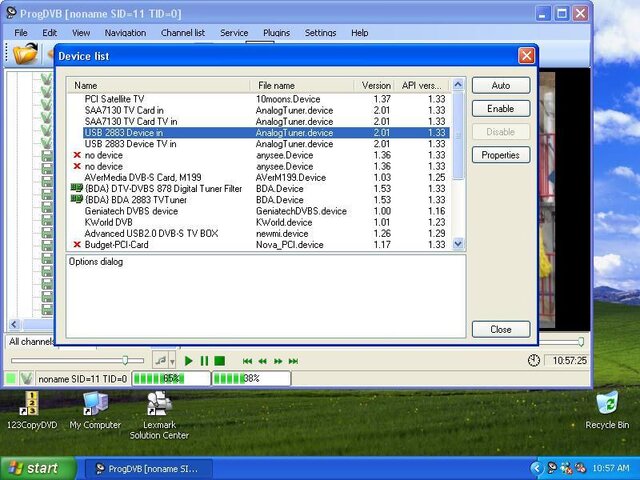The width and height of the screenshot is (640, 480).
Task: Click the checkmark icon in status bar
Action: tap(27, 378)
